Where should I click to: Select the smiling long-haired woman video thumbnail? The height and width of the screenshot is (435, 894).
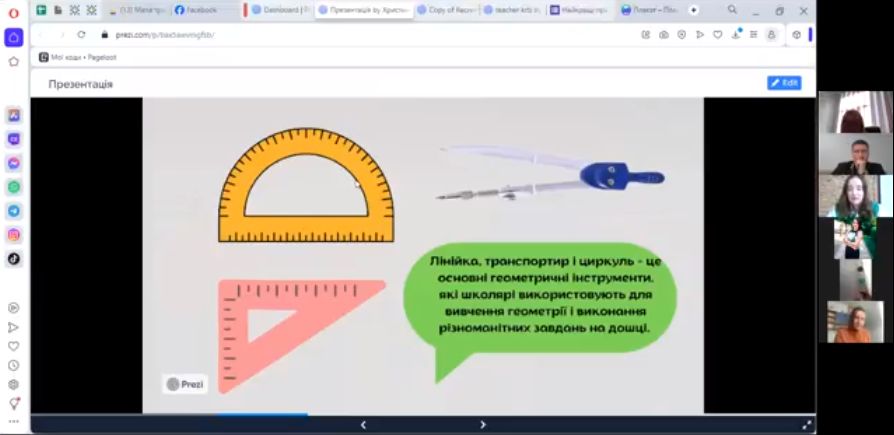coord(856,196)
